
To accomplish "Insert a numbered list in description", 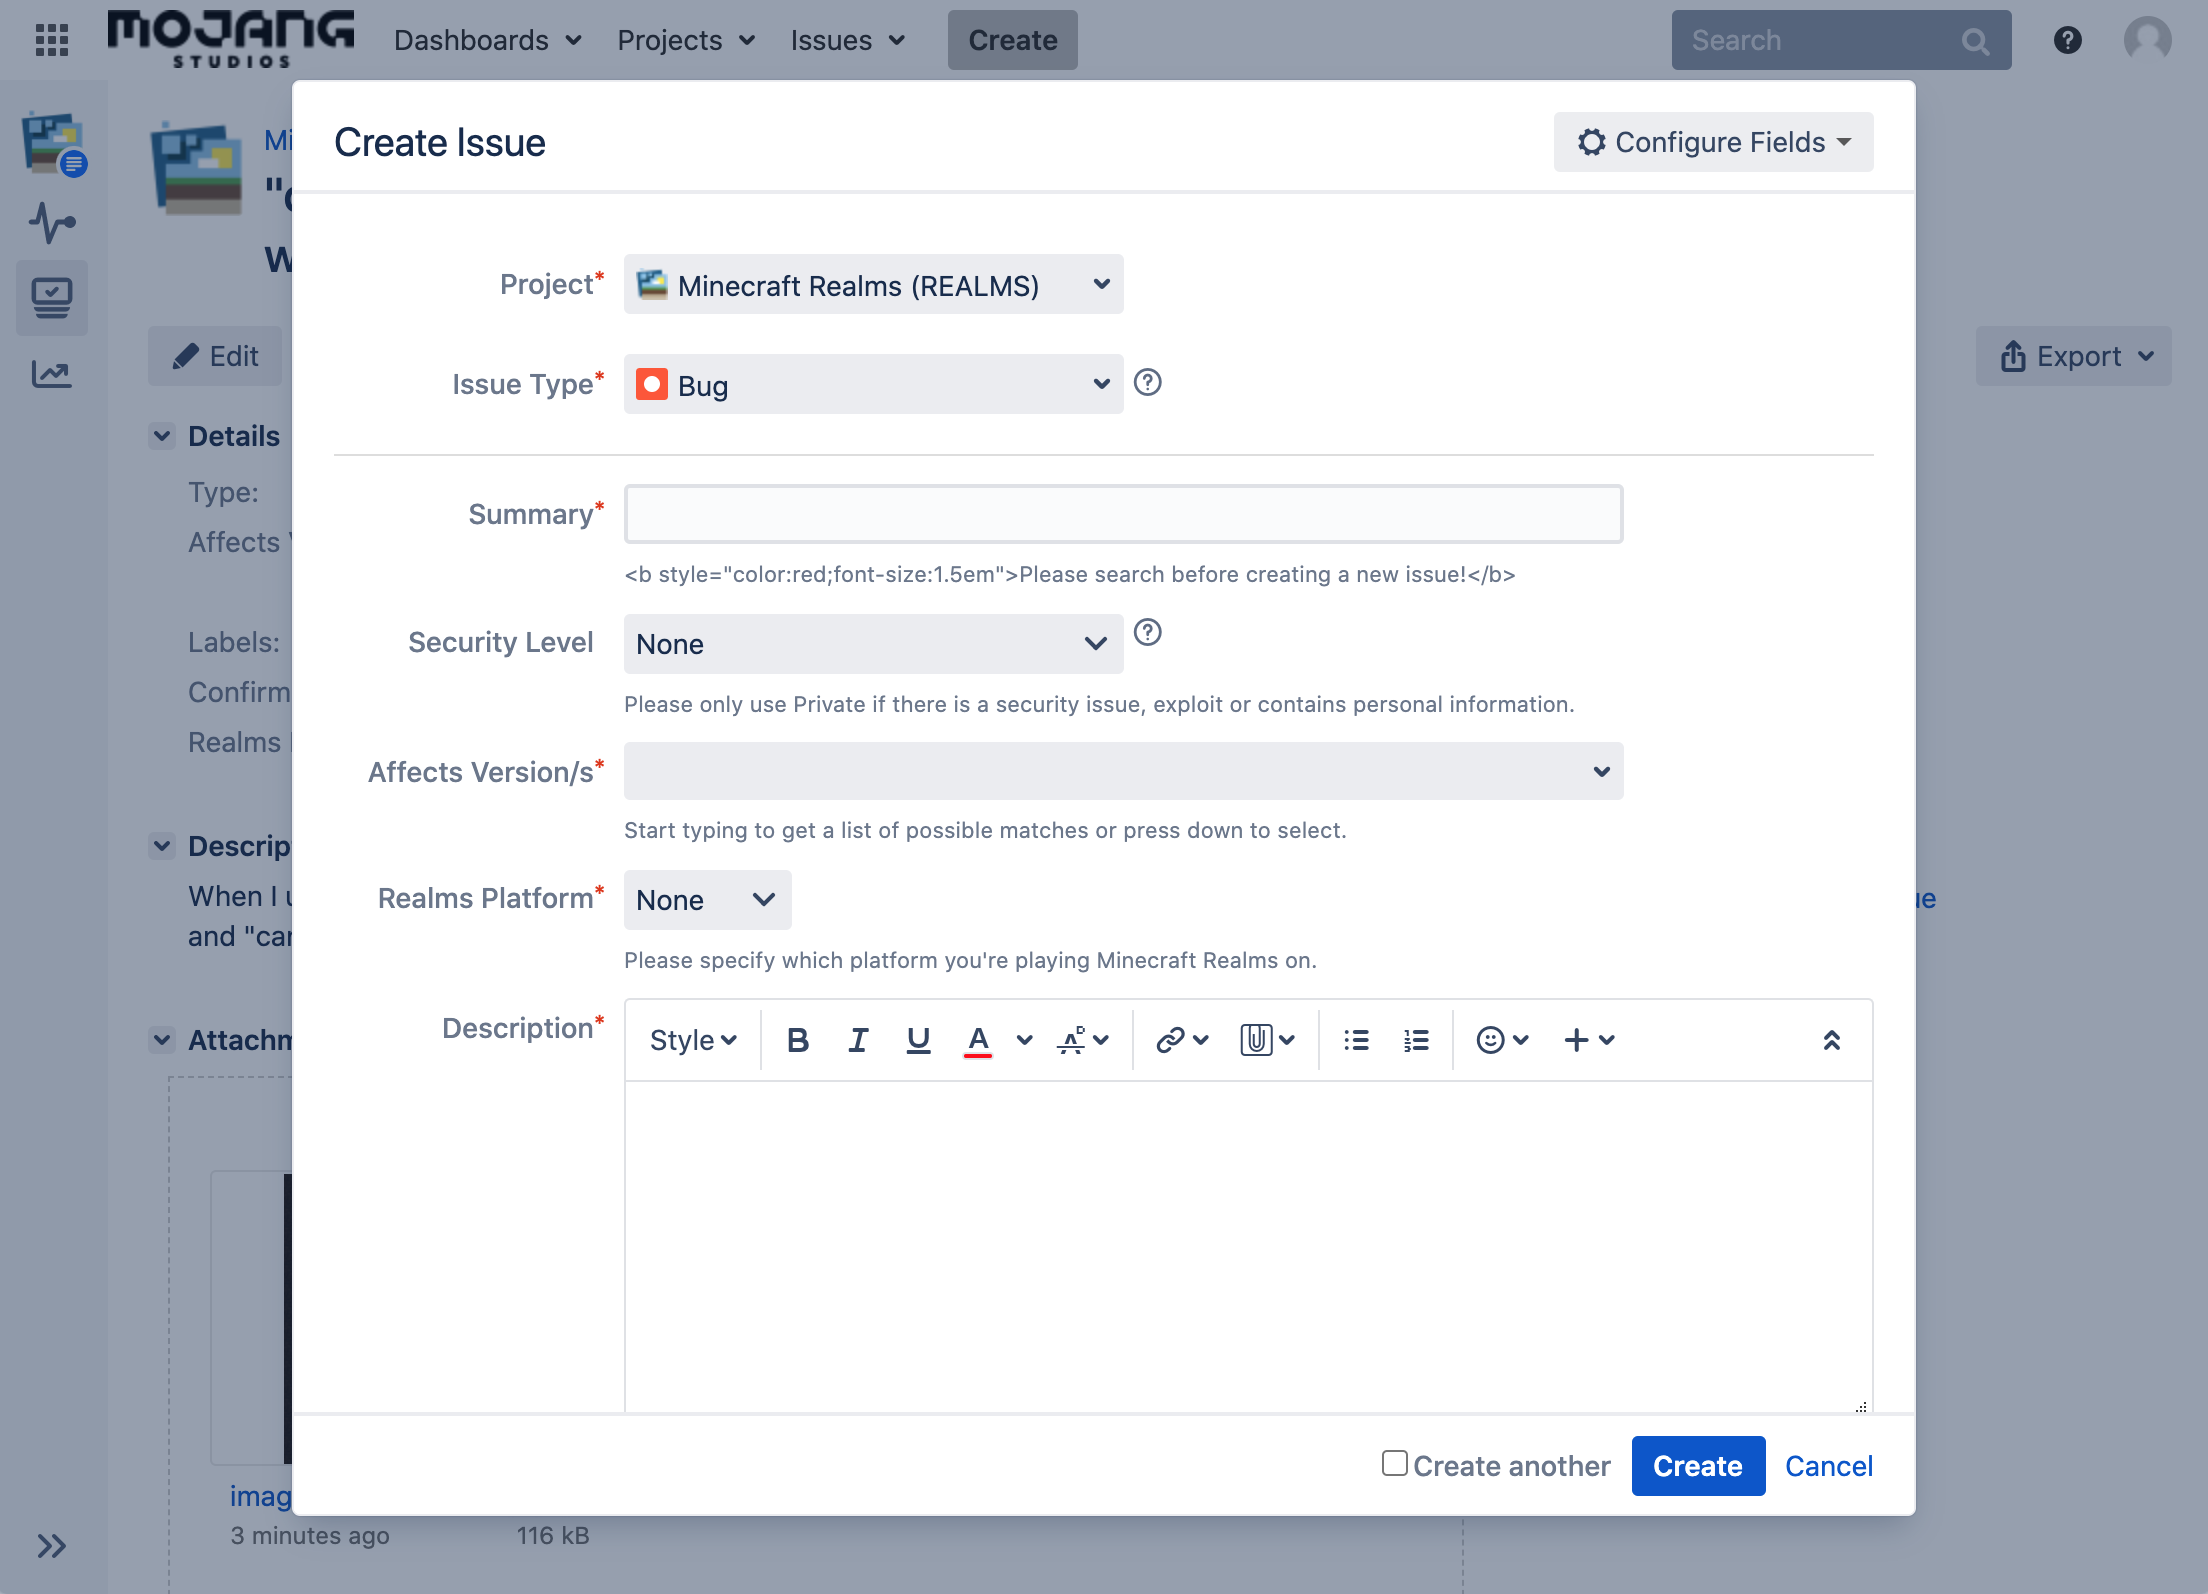I will [1416, 1040].
